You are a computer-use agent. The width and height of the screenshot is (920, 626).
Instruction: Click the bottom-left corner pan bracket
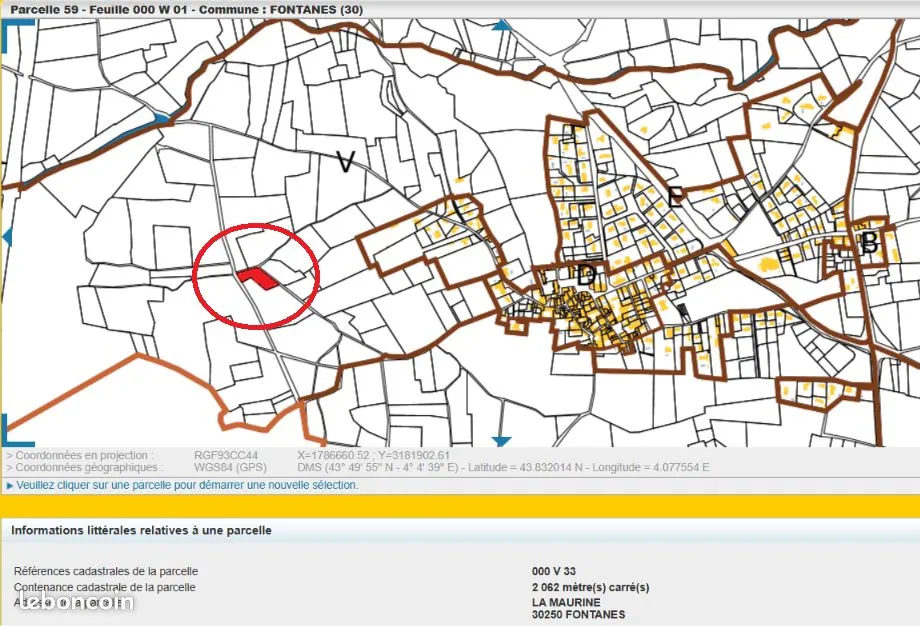(18, 431)
